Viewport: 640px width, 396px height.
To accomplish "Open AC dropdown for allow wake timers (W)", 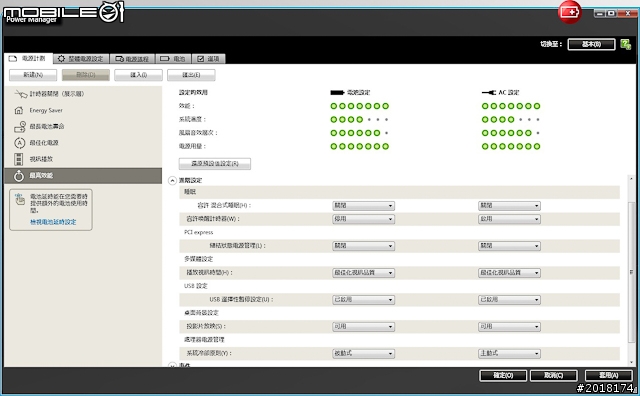I will [509, 219].
